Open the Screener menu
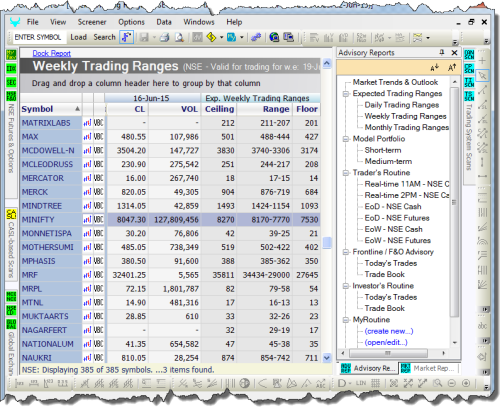 (92, 22)
